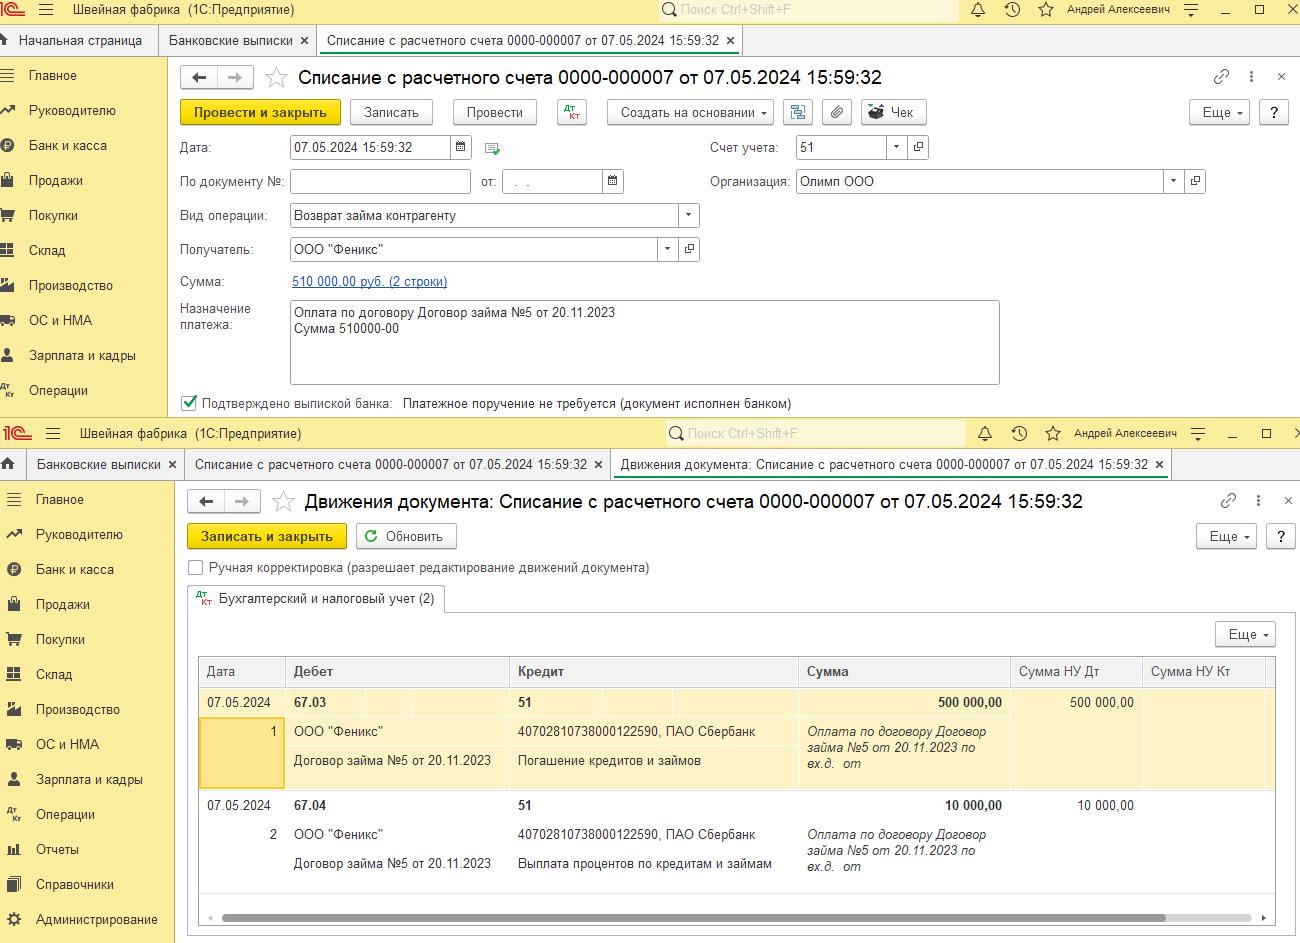Open notifications bell in lower window
Image resolution: width=1300 pixels, height=943 pixels.
point(985,433)
